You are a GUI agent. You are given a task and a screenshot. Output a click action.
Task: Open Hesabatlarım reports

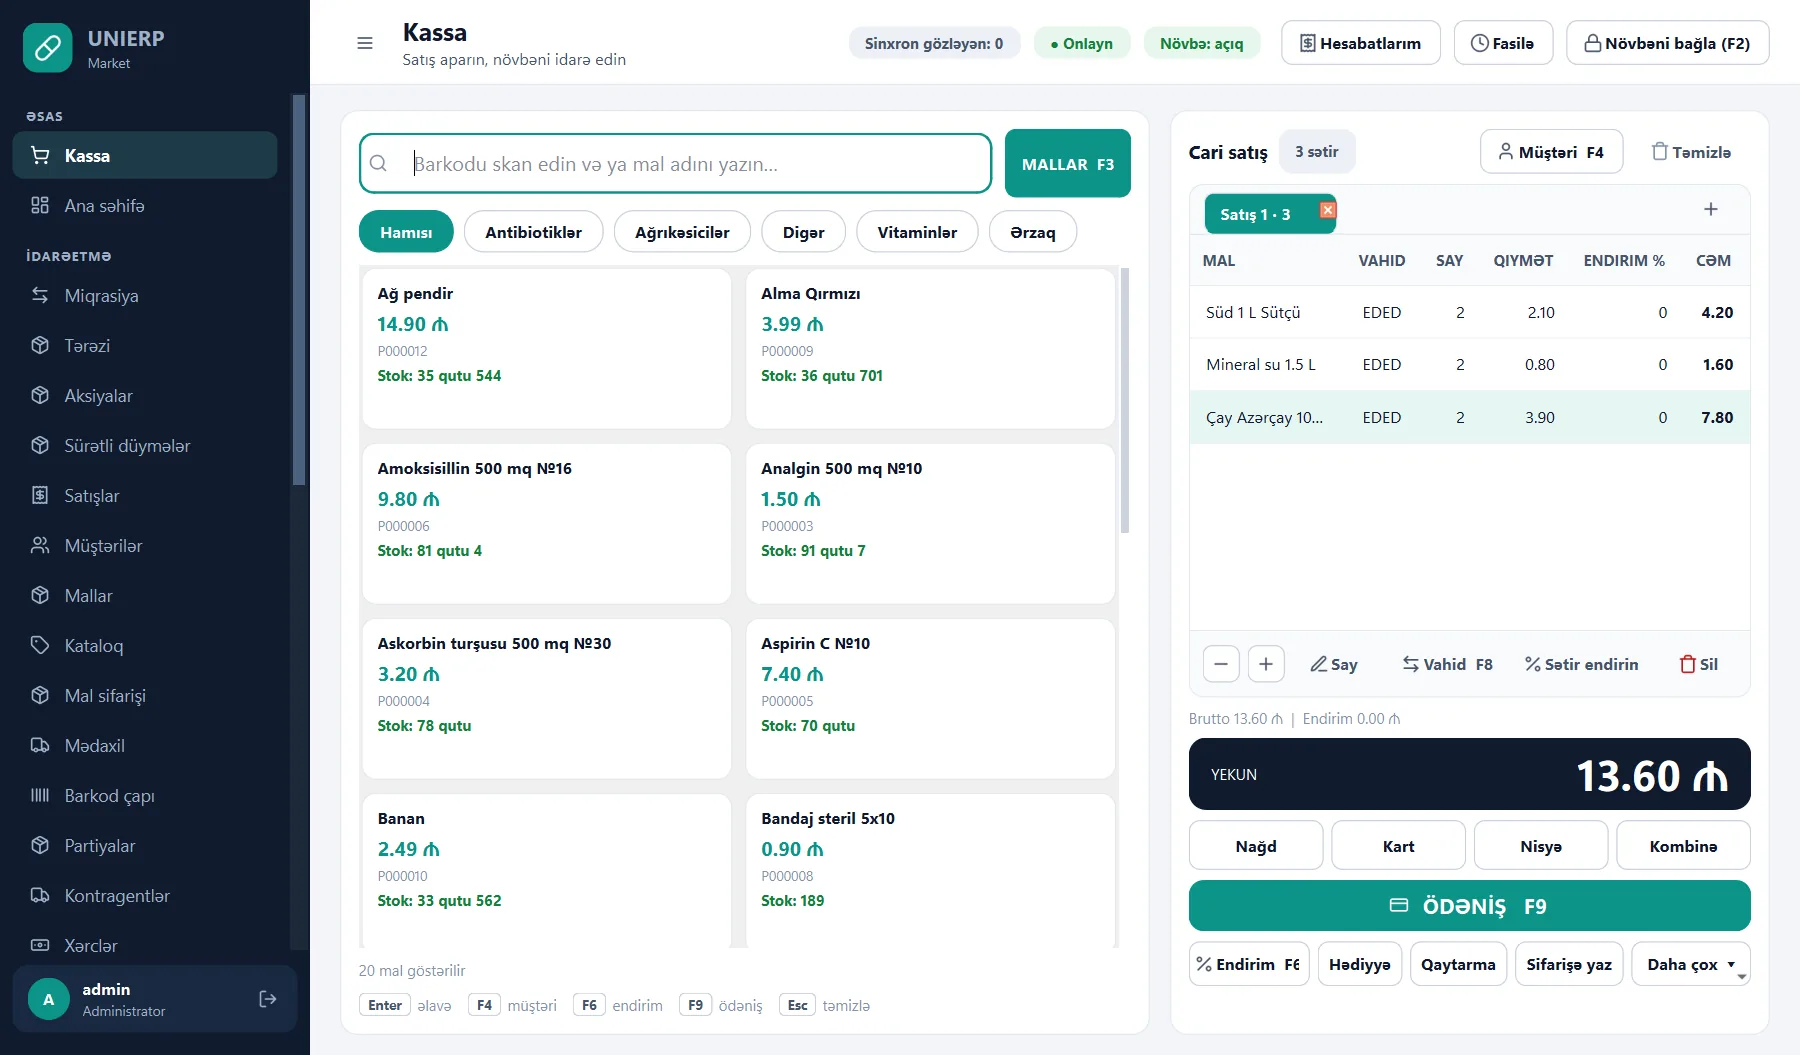(x=1360, y=43)
